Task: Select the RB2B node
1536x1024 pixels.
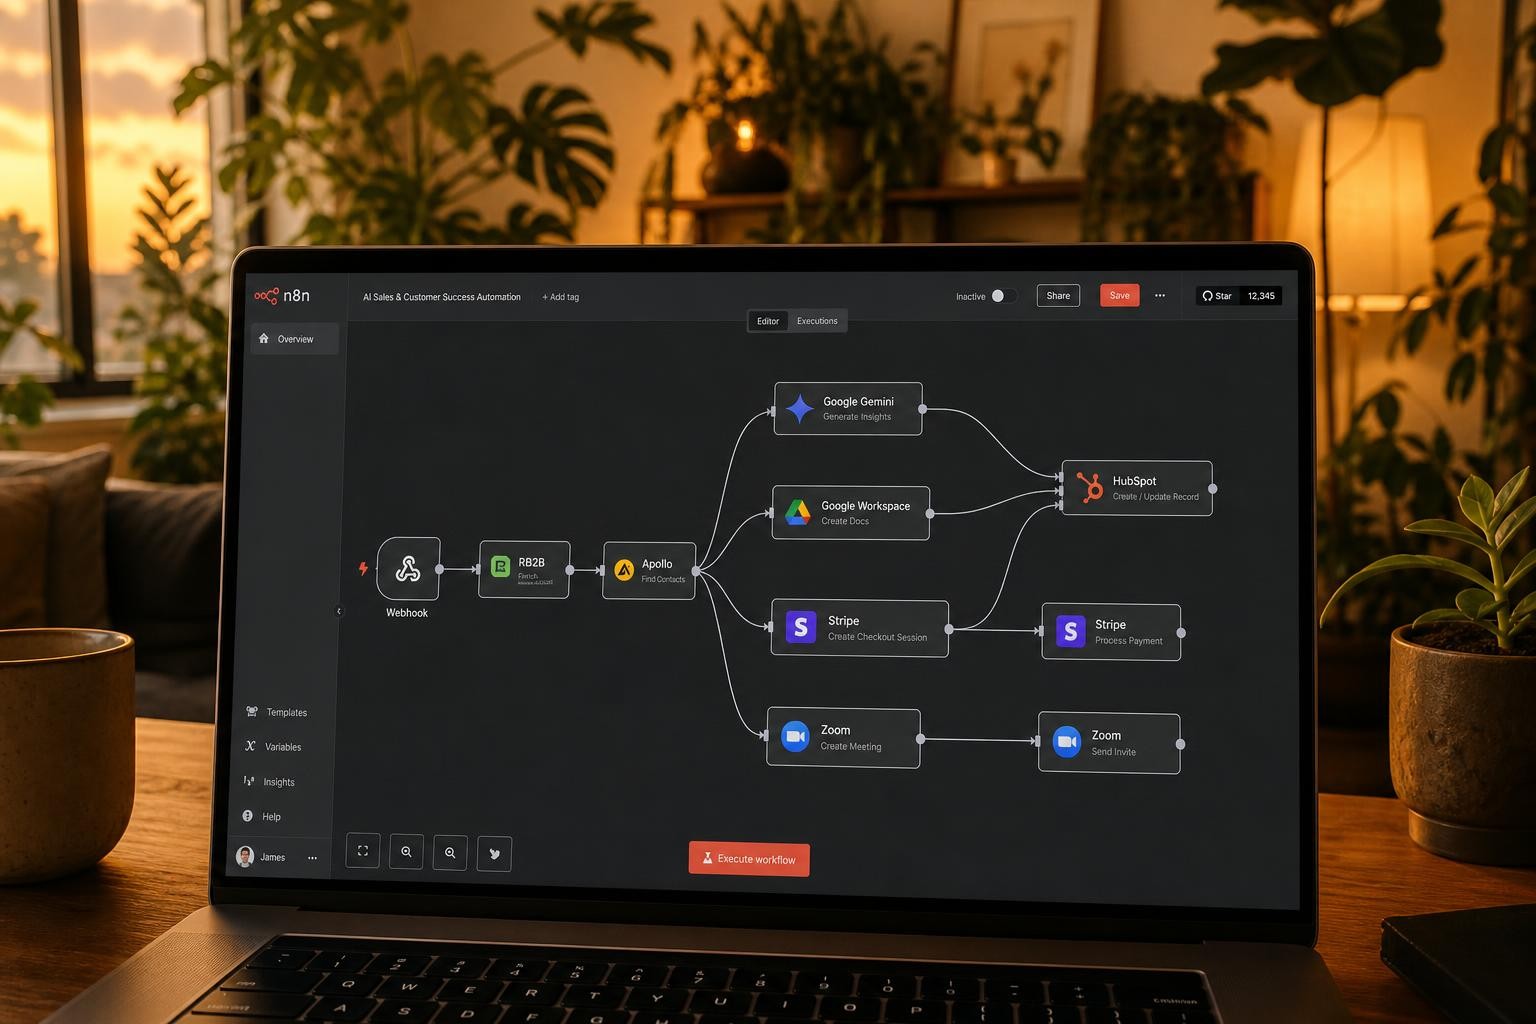Action: (524, 569)
